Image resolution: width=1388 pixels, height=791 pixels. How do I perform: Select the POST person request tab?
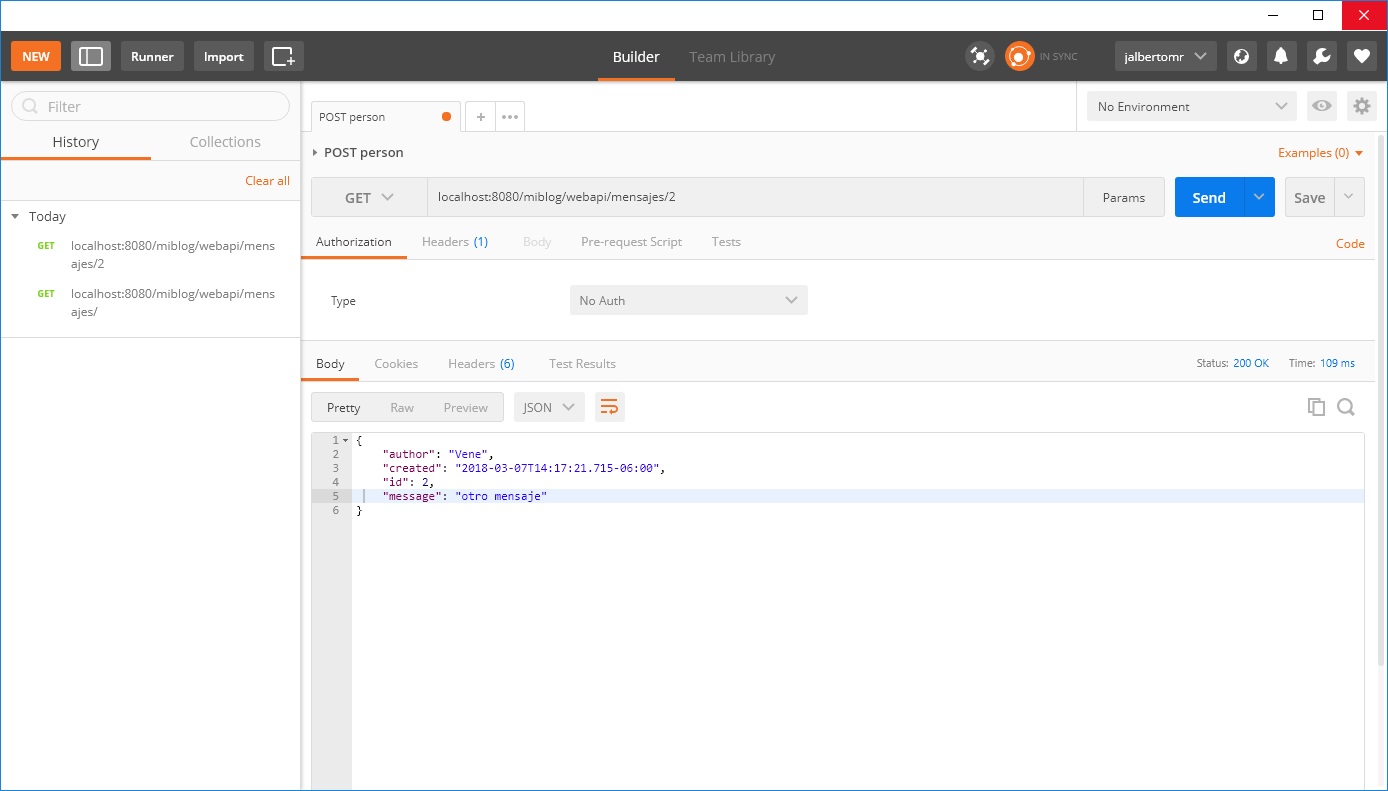(386, 117)
